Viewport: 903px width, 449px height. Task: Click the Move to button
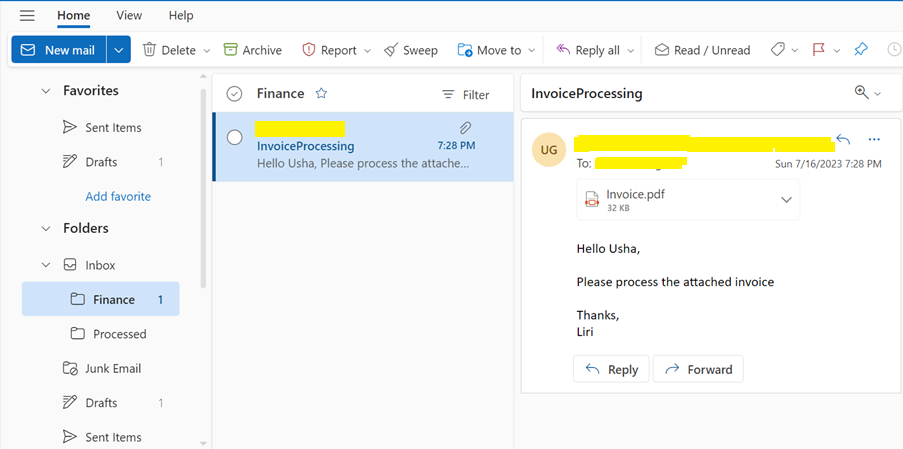point(490,50)
